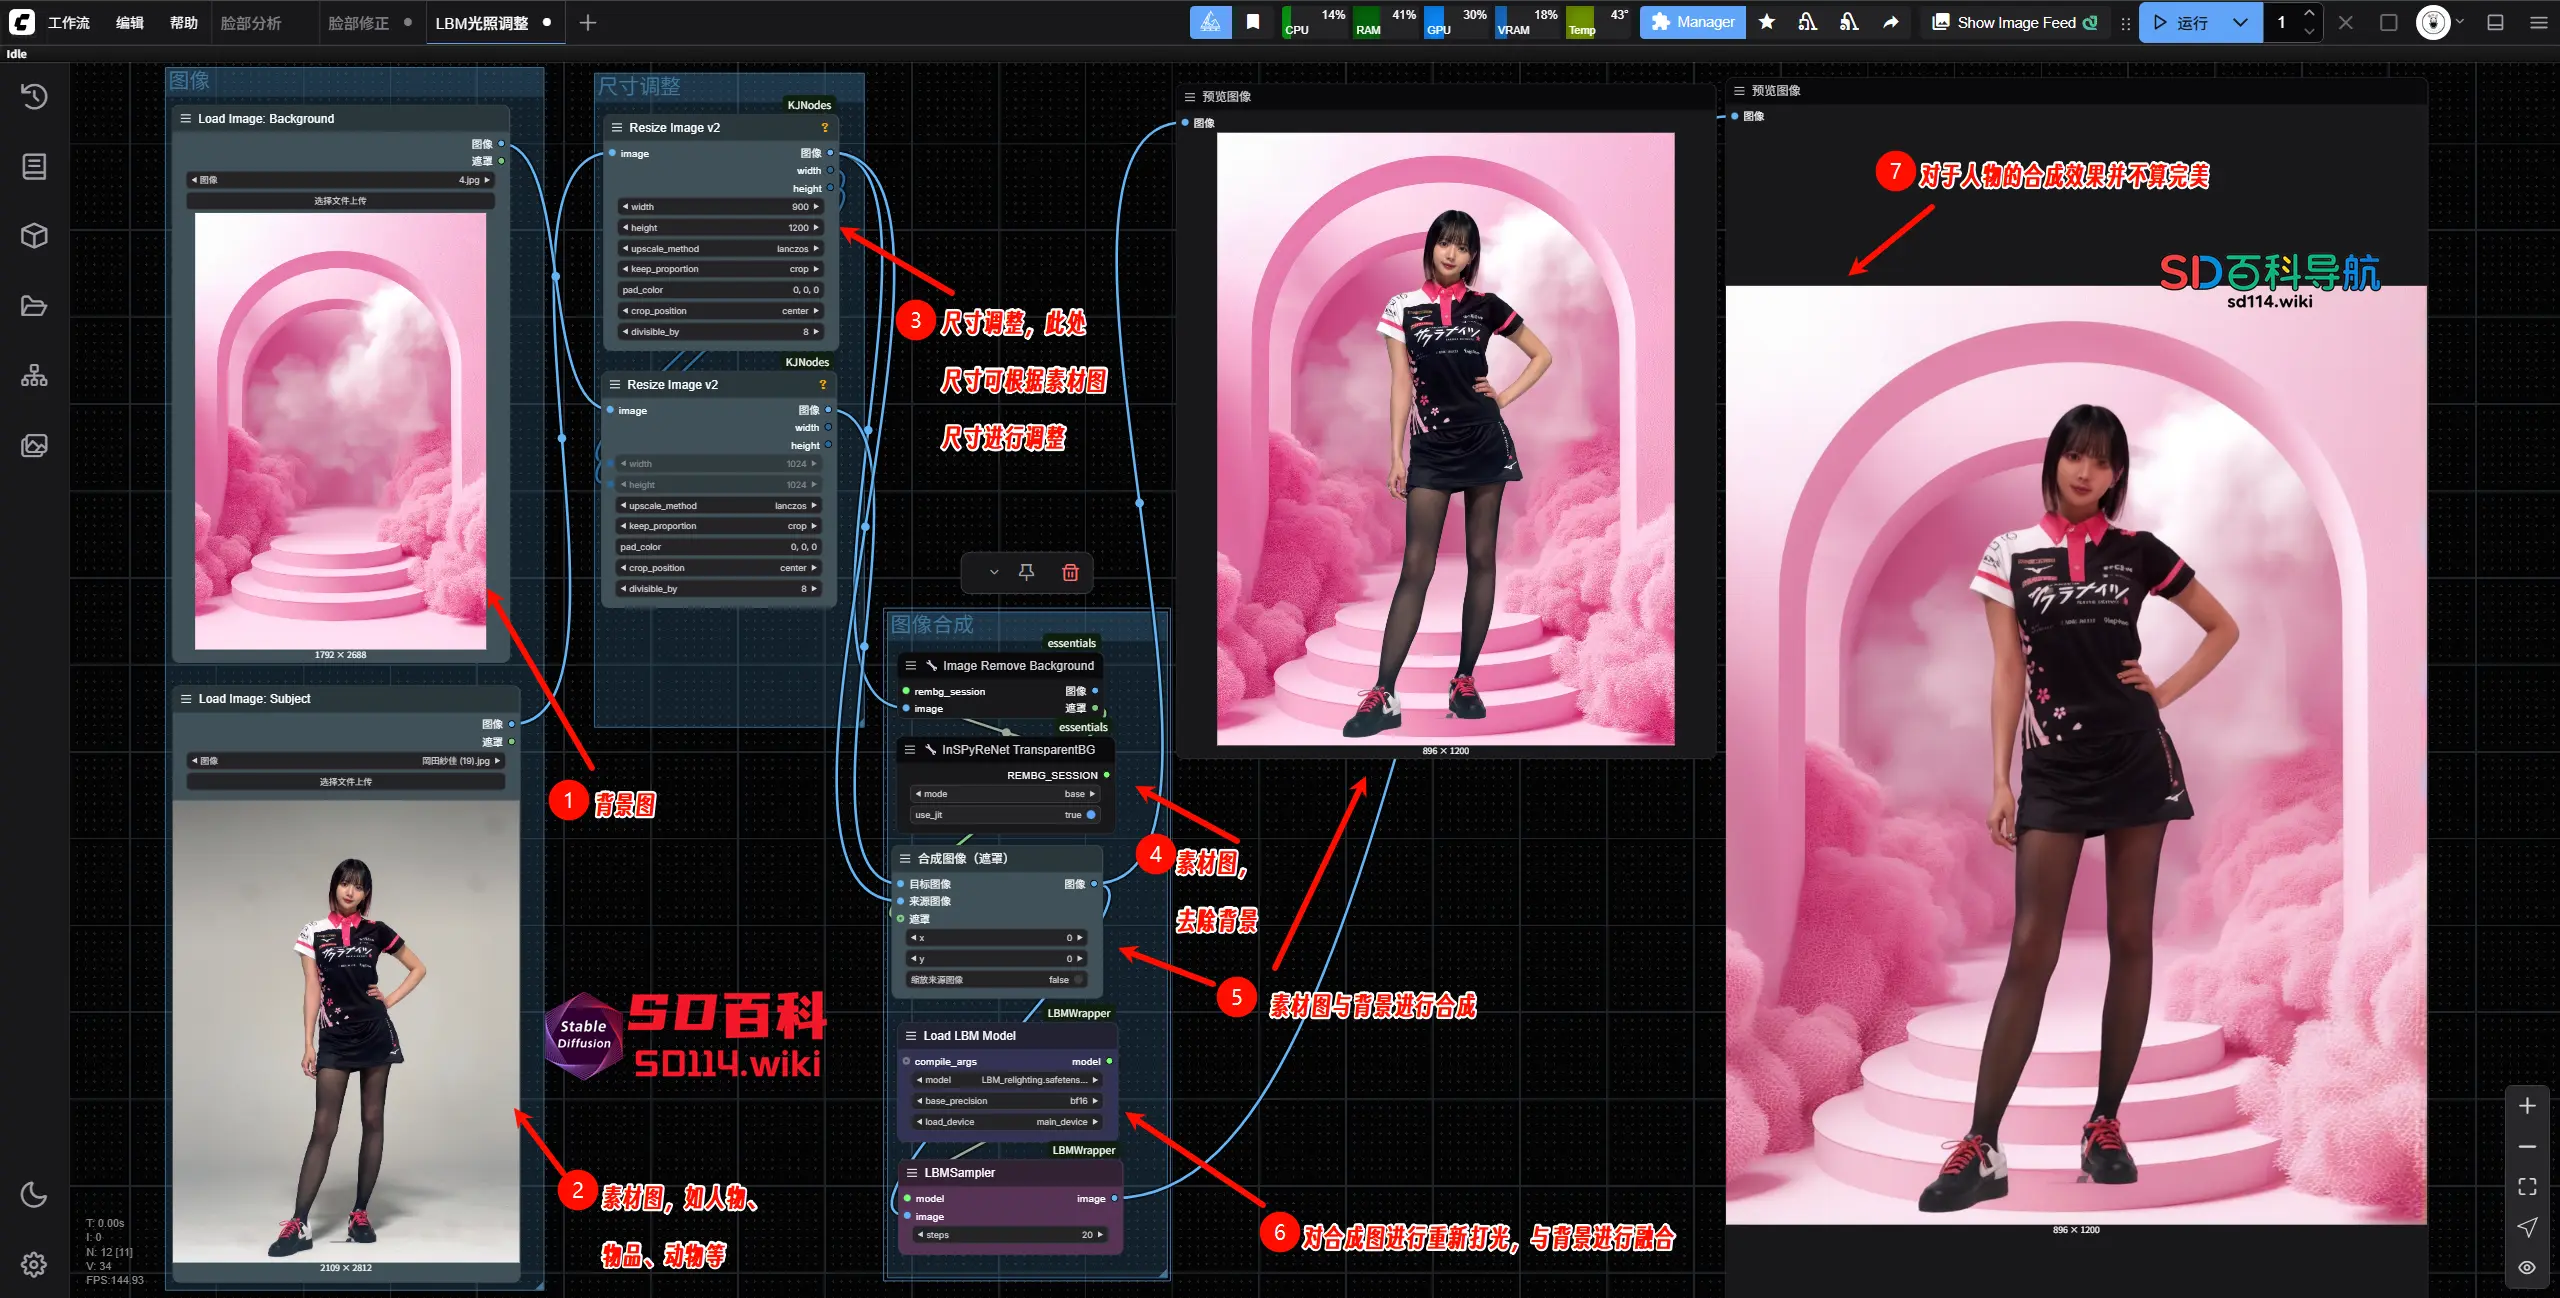Open the image gallery sidebar icon
The width and height of the screenshot is (2560, 1298).
[x=34, y=446]
